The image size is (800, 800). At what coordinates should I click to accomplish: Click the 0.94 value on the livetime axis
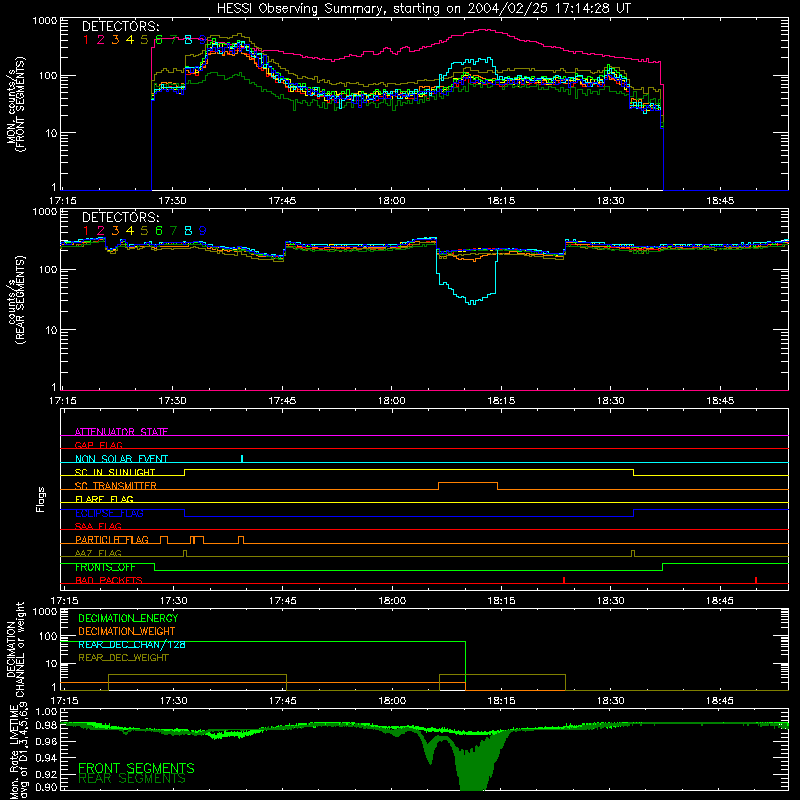tap(46, 757)
